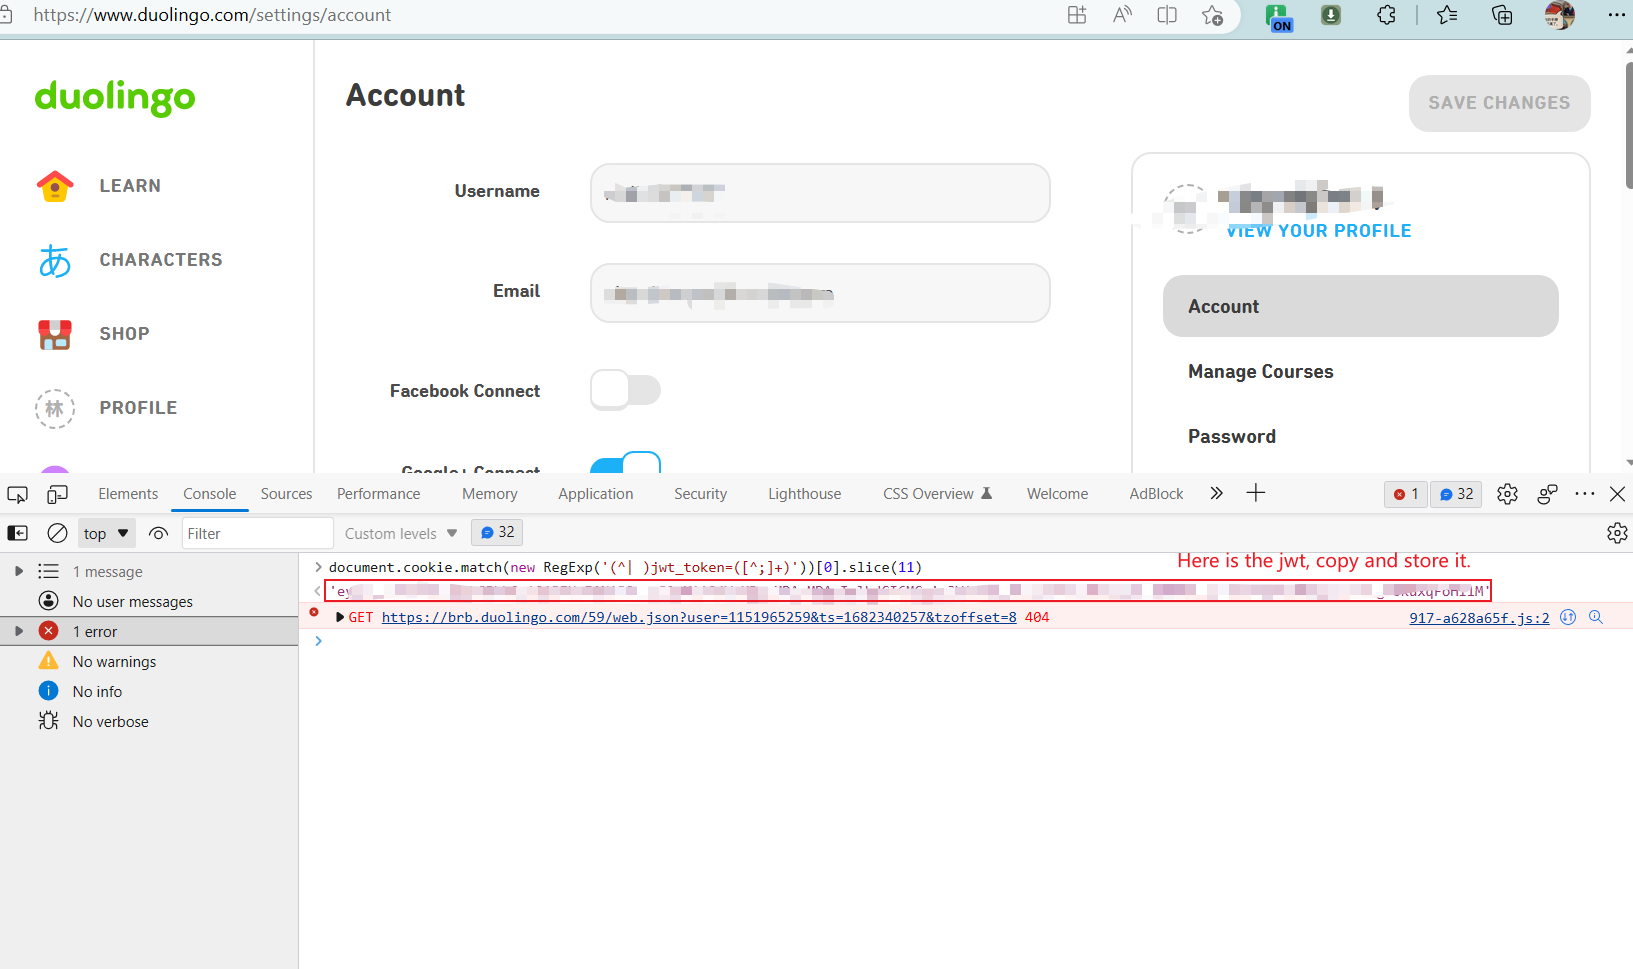
Task: Open the Welcome tab in DevTools
Action: point(1057,494)
